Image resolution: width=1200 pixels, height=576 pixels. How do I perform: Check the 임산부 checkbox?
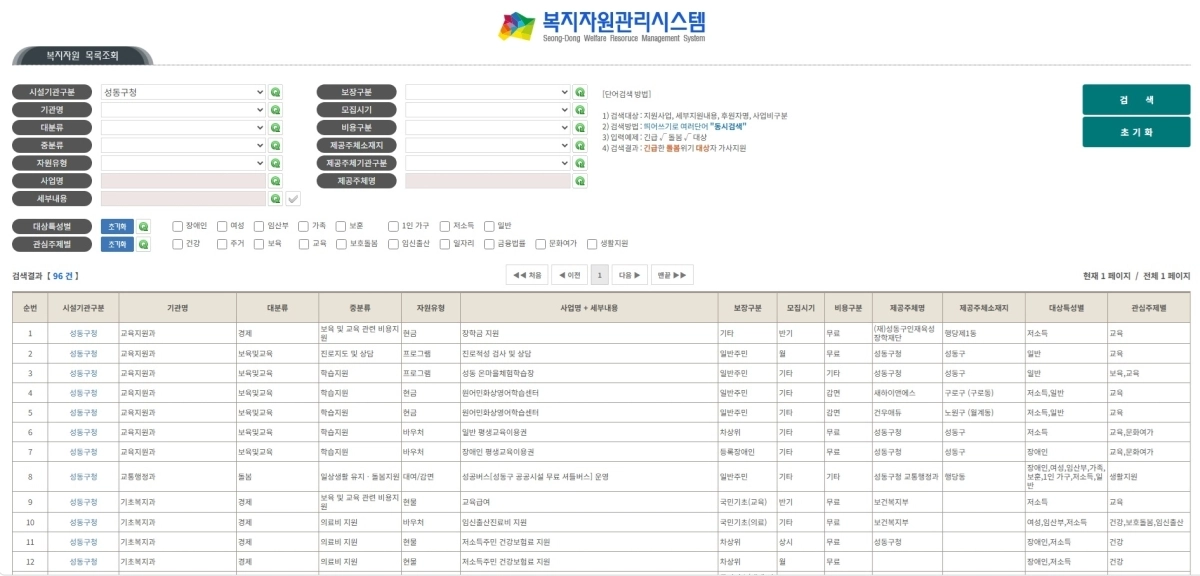(259, 226)
